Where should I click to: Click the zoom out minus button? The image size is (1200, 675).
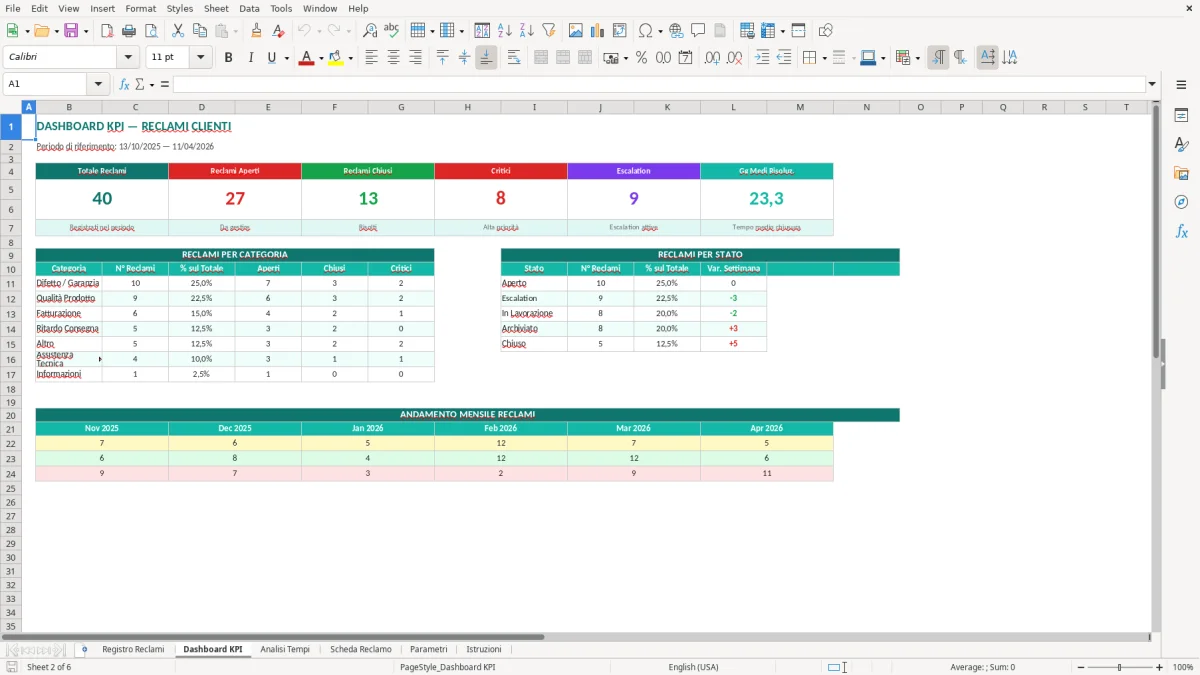click(x=1079, y=667)
